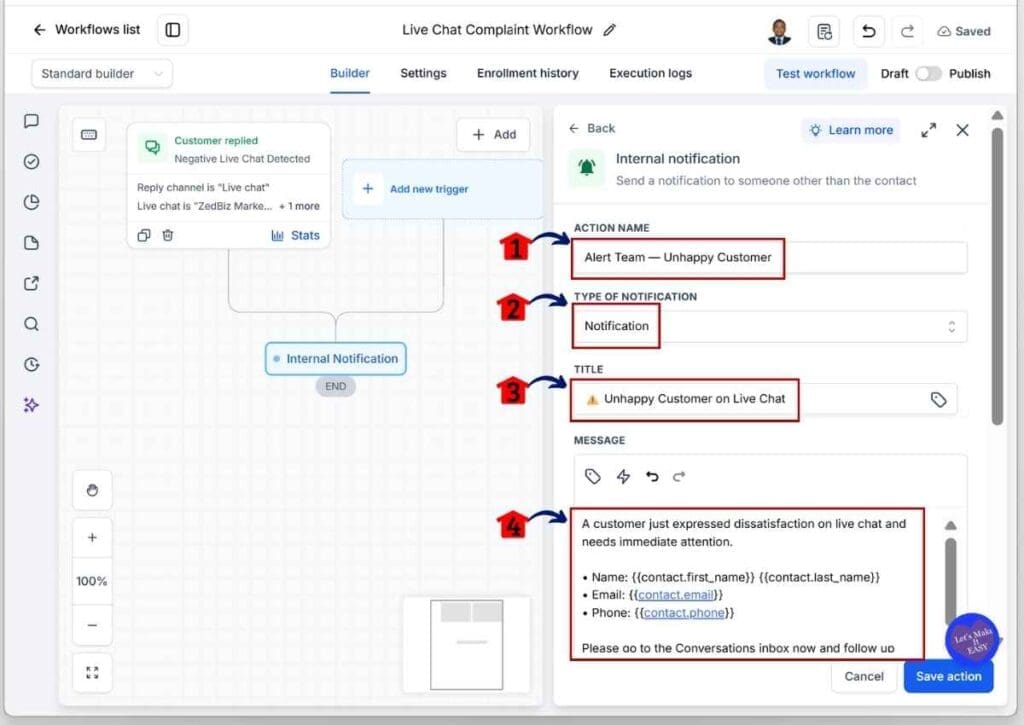Open Type of Notification dropdown
The width and height of the screenshot is (1024, 725).
click(x=770, y=326)
